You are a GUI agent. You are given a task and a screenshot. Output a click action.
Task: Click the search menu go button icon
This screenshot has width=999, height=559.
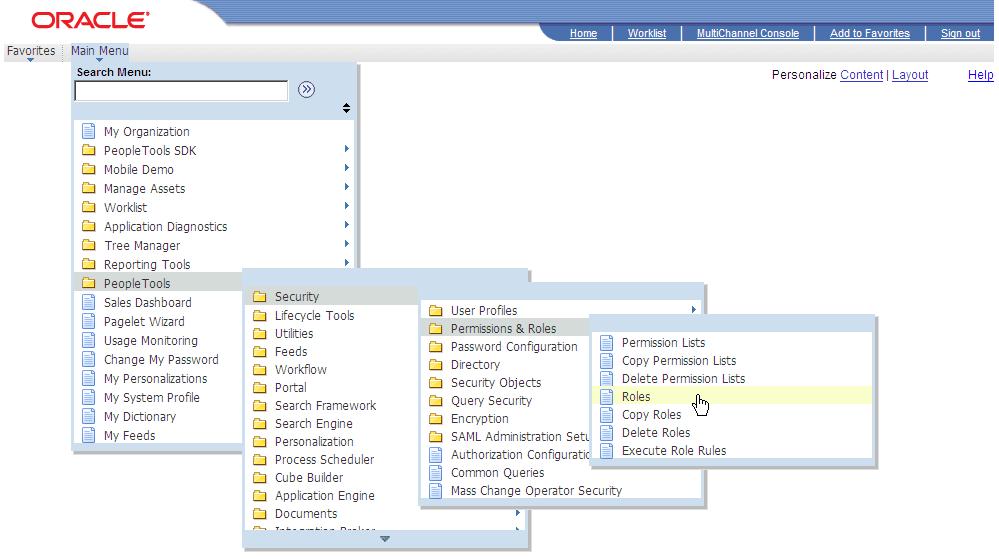[306, 90]
